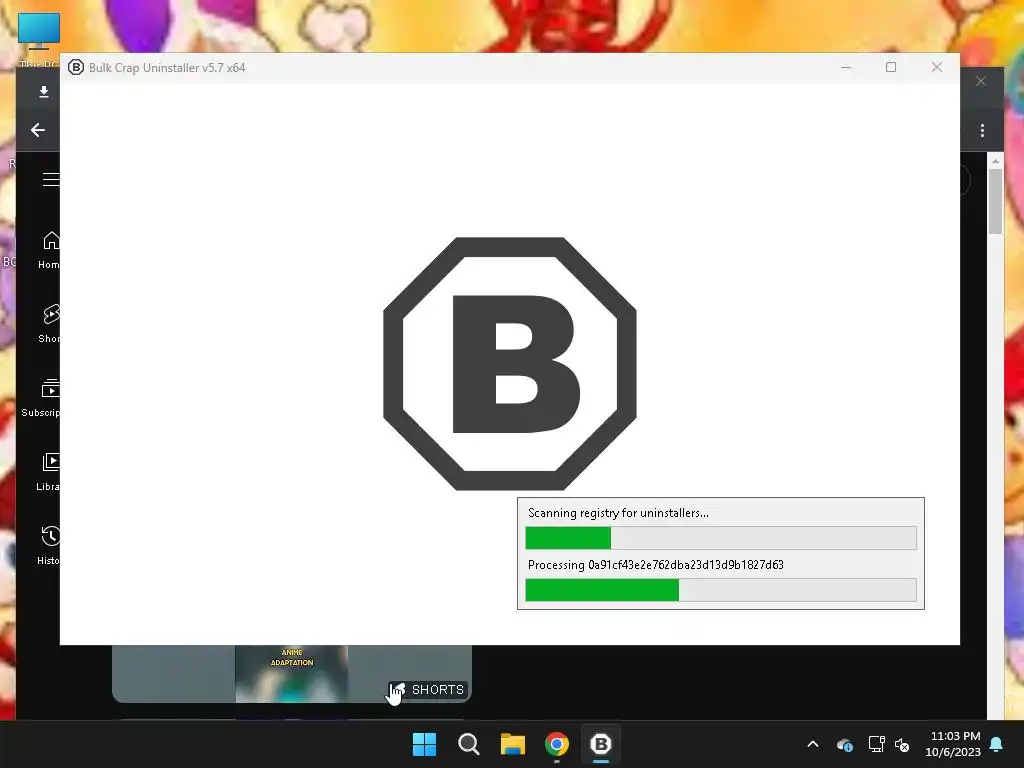Maximize the Bulk Crap Uninstaller window
This screenshot has height=768, width=1024.
(891, 67)
